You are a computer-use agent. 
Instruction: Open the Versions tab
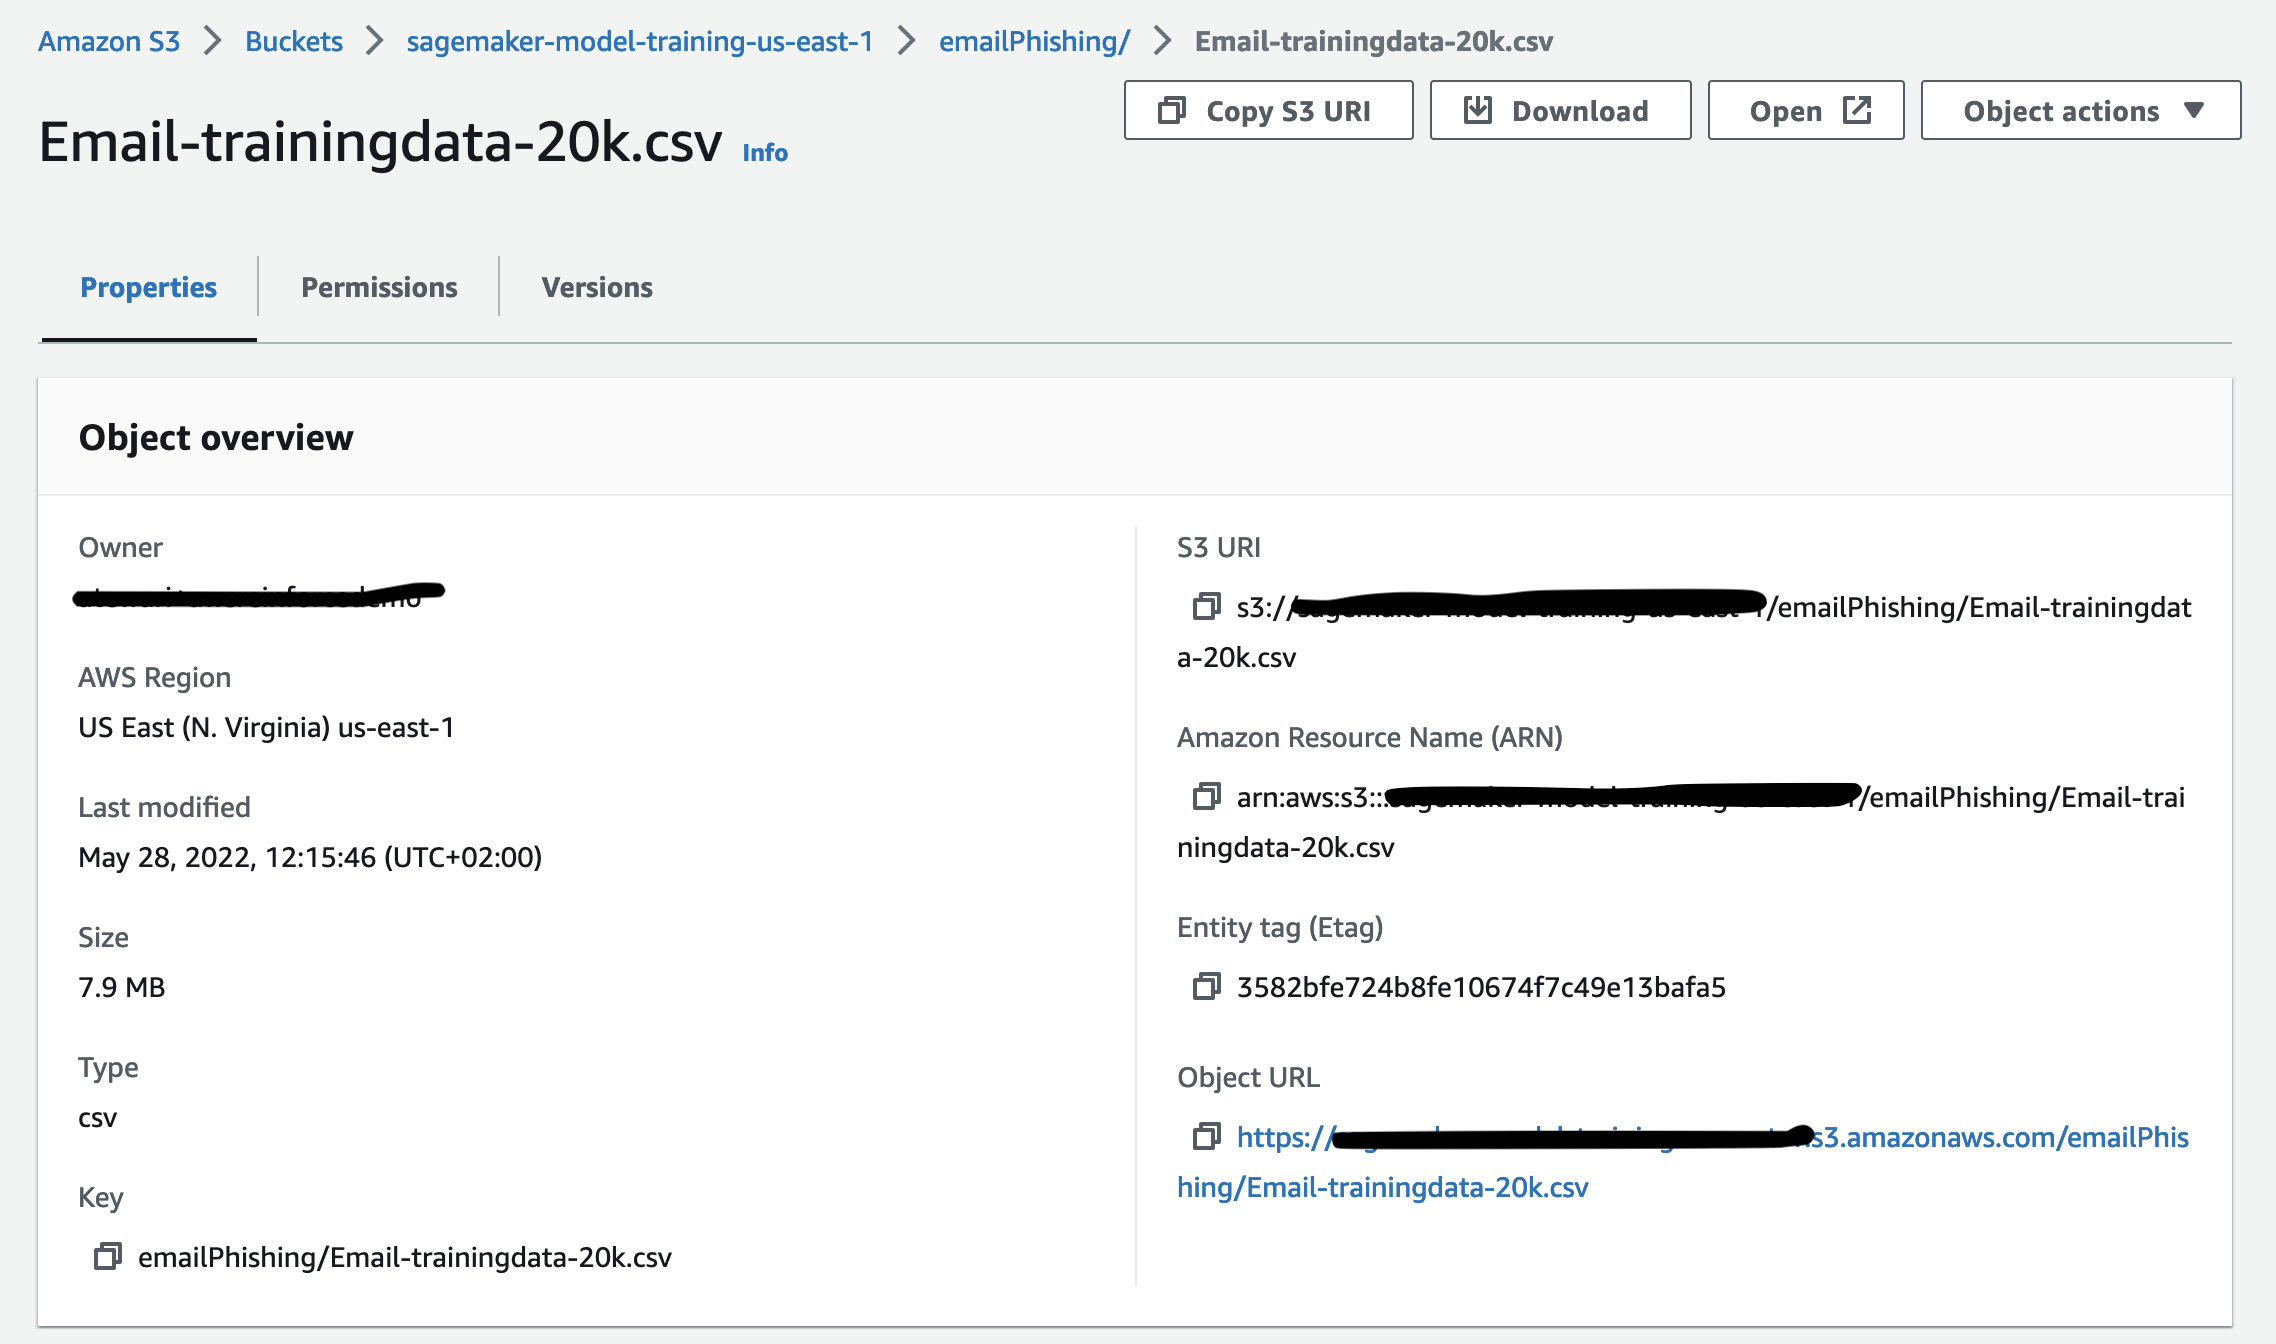597,287
